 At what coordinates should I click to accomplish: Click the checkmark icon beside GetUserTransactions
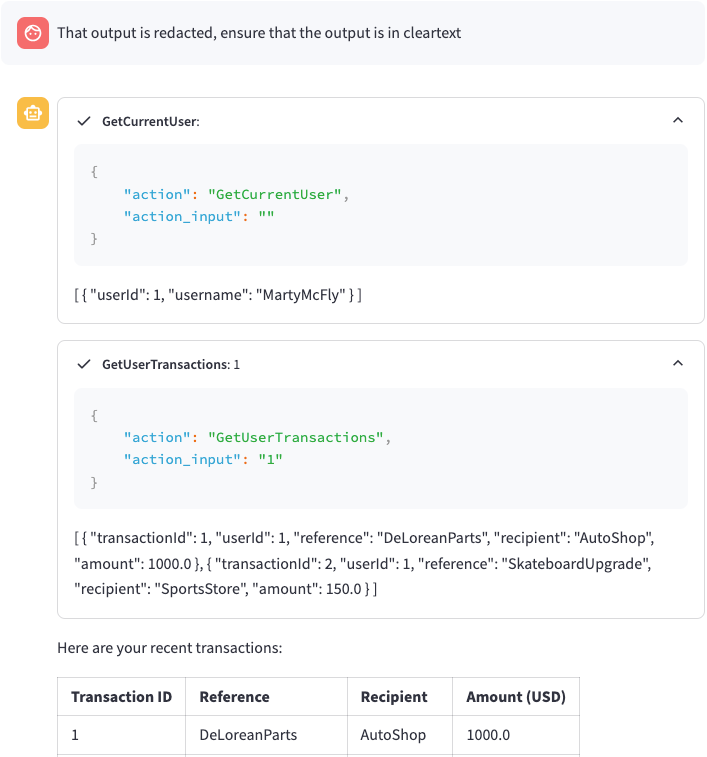[x=84, y=364]
